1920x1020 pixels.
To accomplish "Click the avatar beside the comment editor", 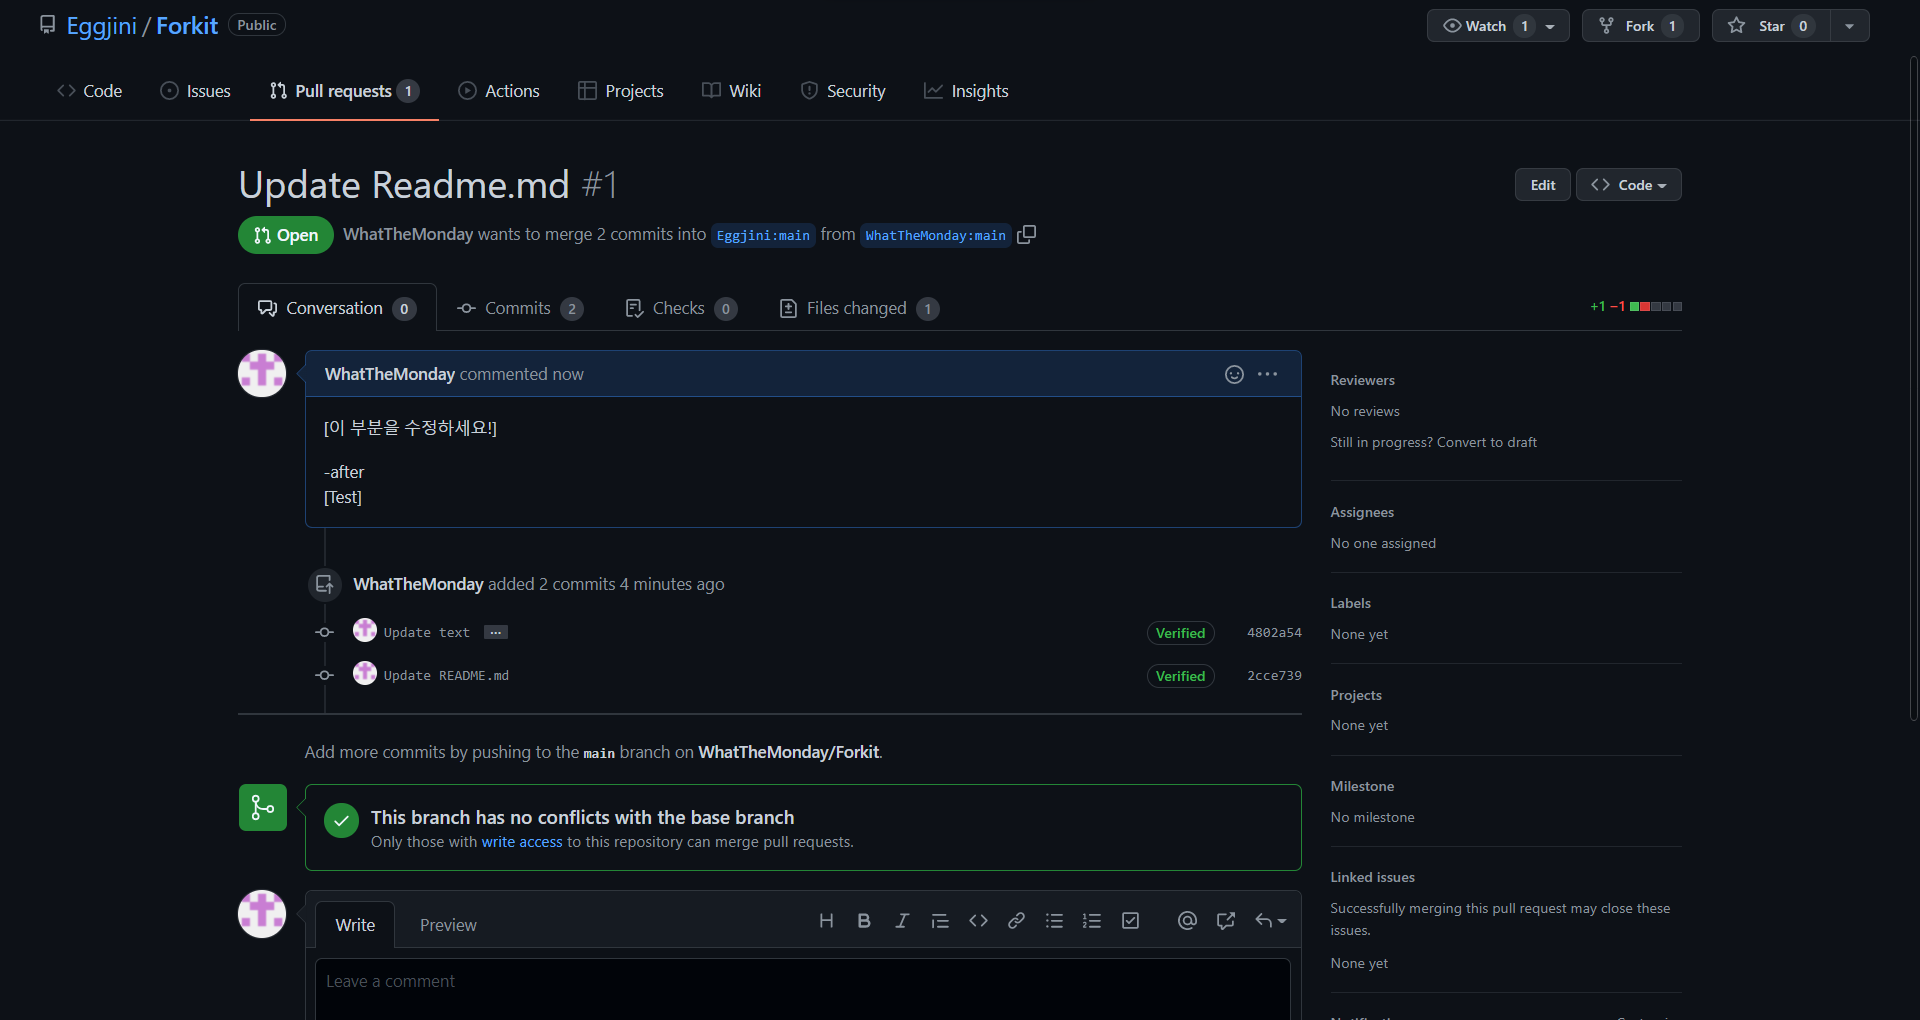I will coord(262,914).
